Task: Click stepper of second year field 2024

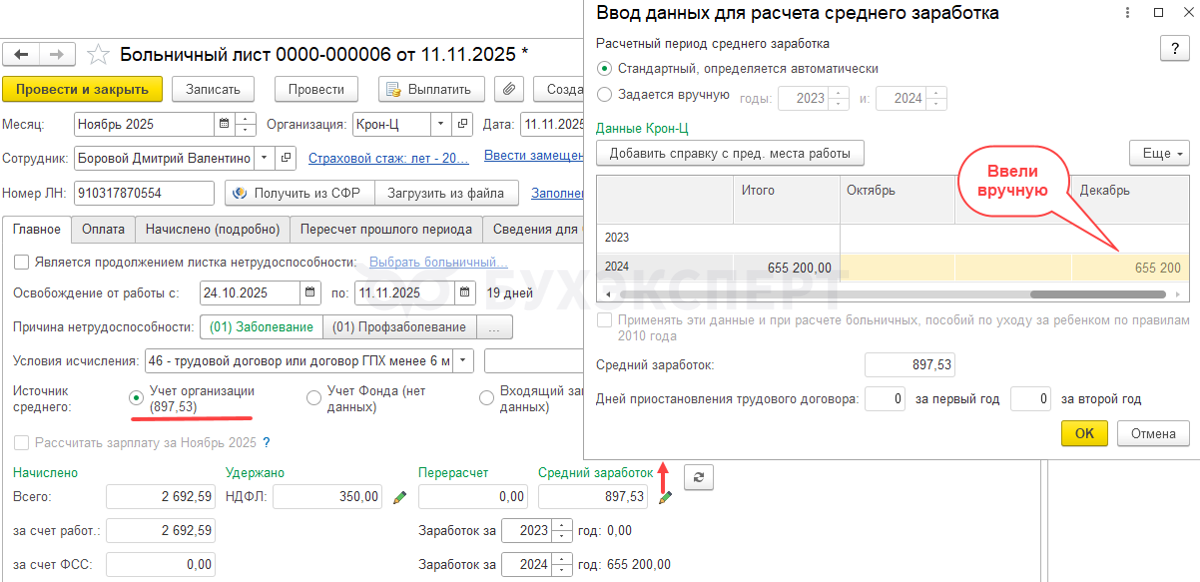Action: click(936, 99)
